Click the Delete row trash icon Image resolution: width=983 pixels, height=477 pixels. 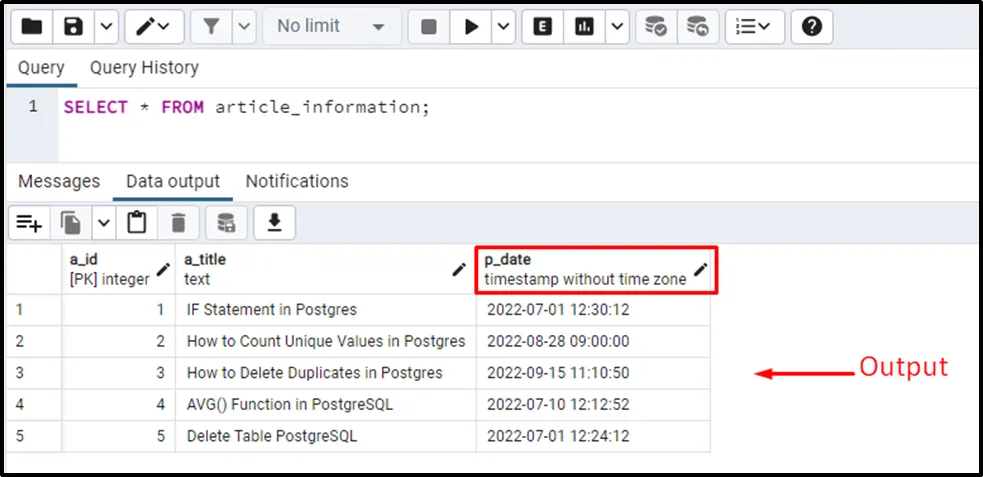pos(178,223)
